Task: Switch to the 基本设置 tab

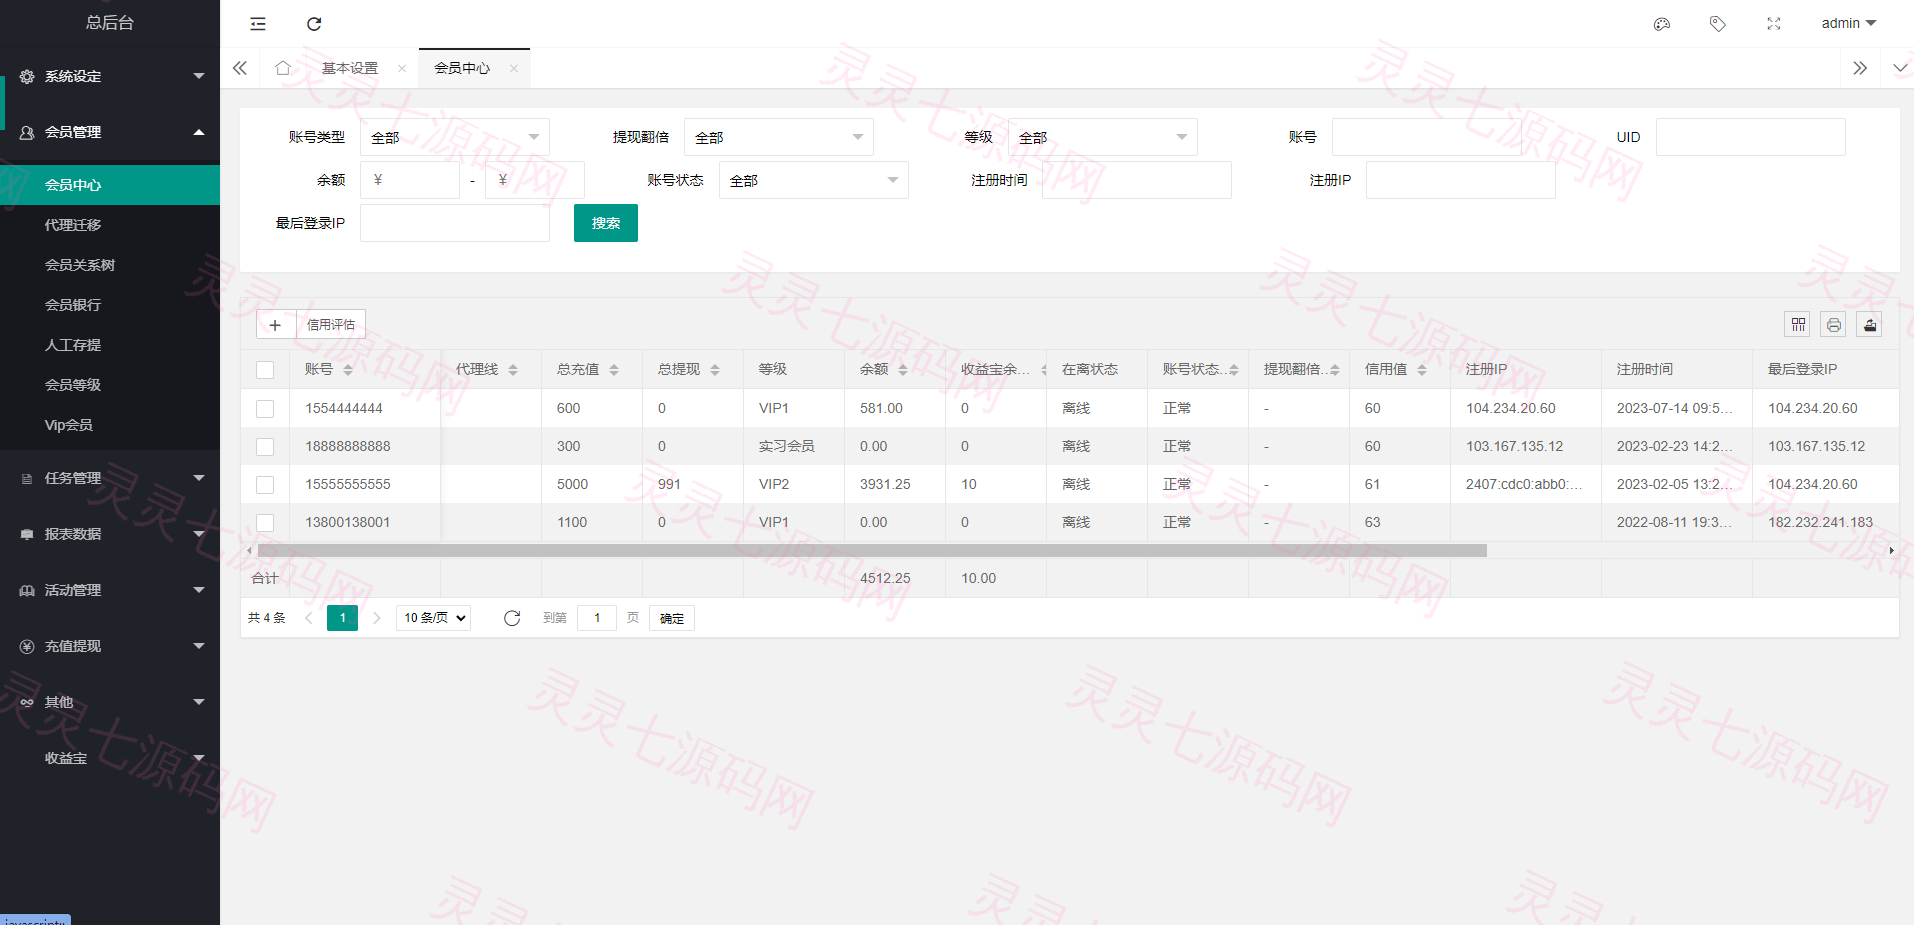Action: [350, 68]
